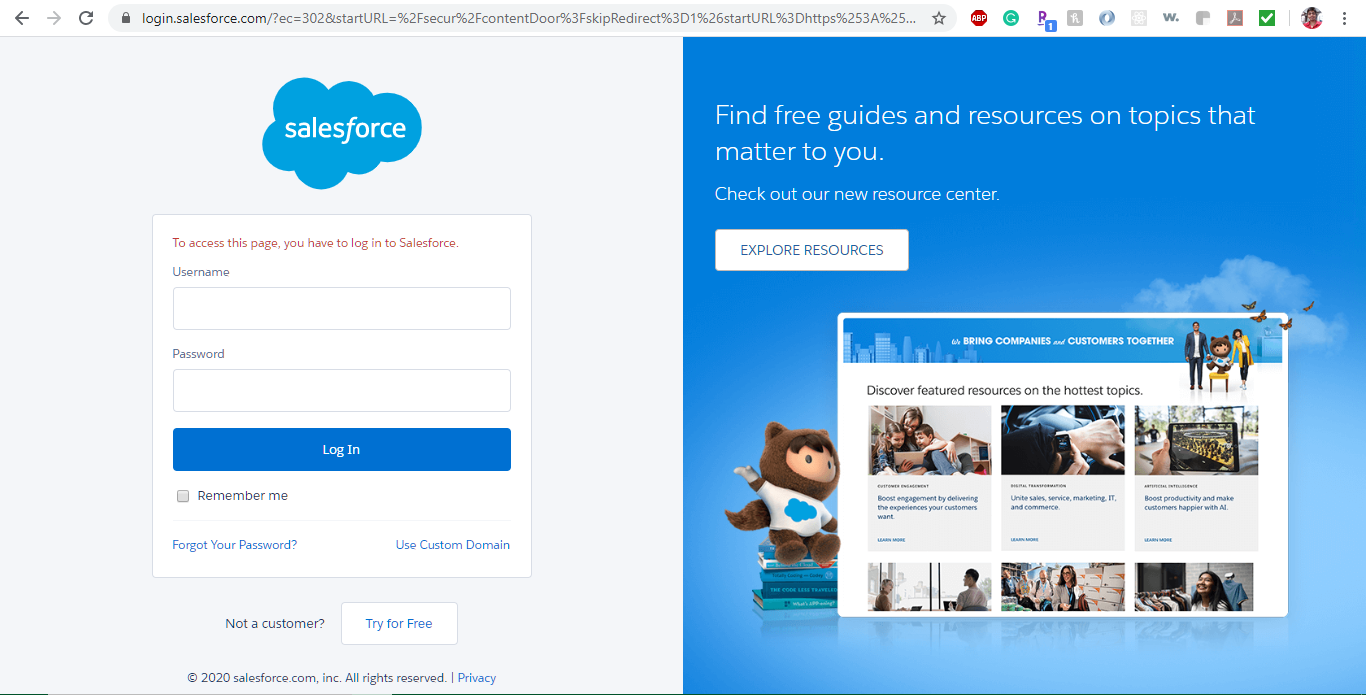Open the Chrome three-dot menu
Viewport: 1366px width, 695px height.
coord(1344,18)
